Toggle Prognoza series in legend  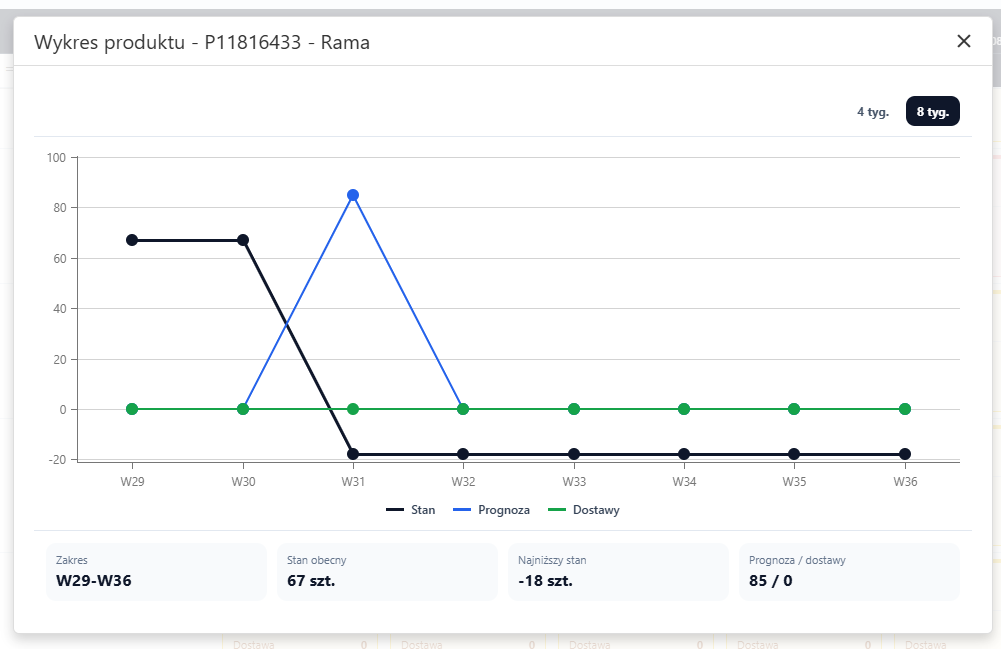492,510
